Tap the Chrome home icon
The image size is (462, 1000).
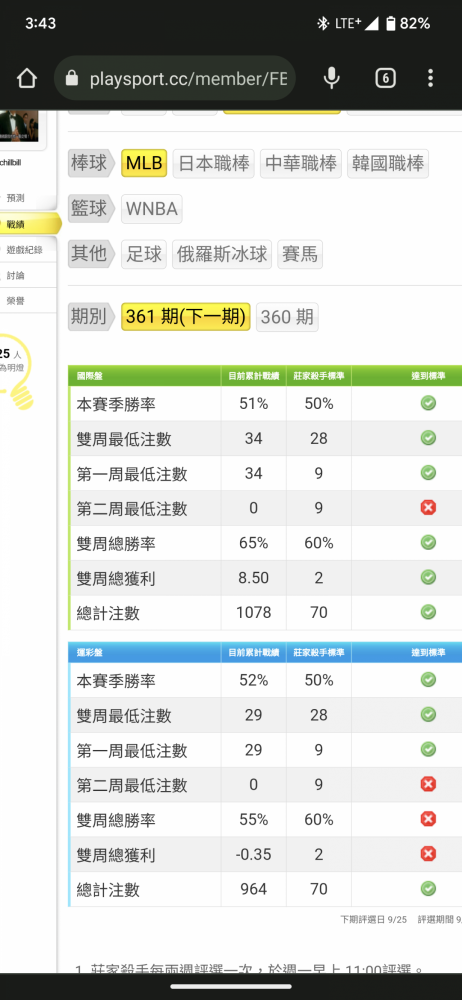(x=26, y=78)
